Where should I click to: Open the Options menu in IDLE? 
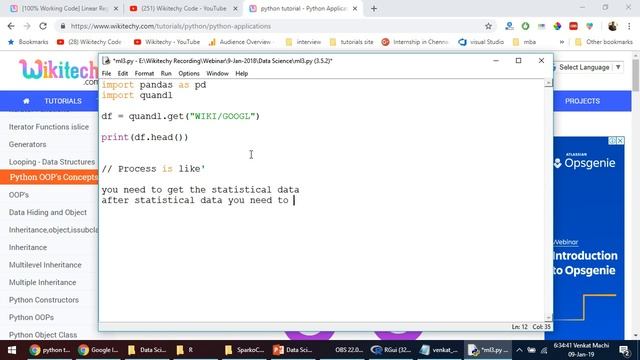tap(189, 73)
